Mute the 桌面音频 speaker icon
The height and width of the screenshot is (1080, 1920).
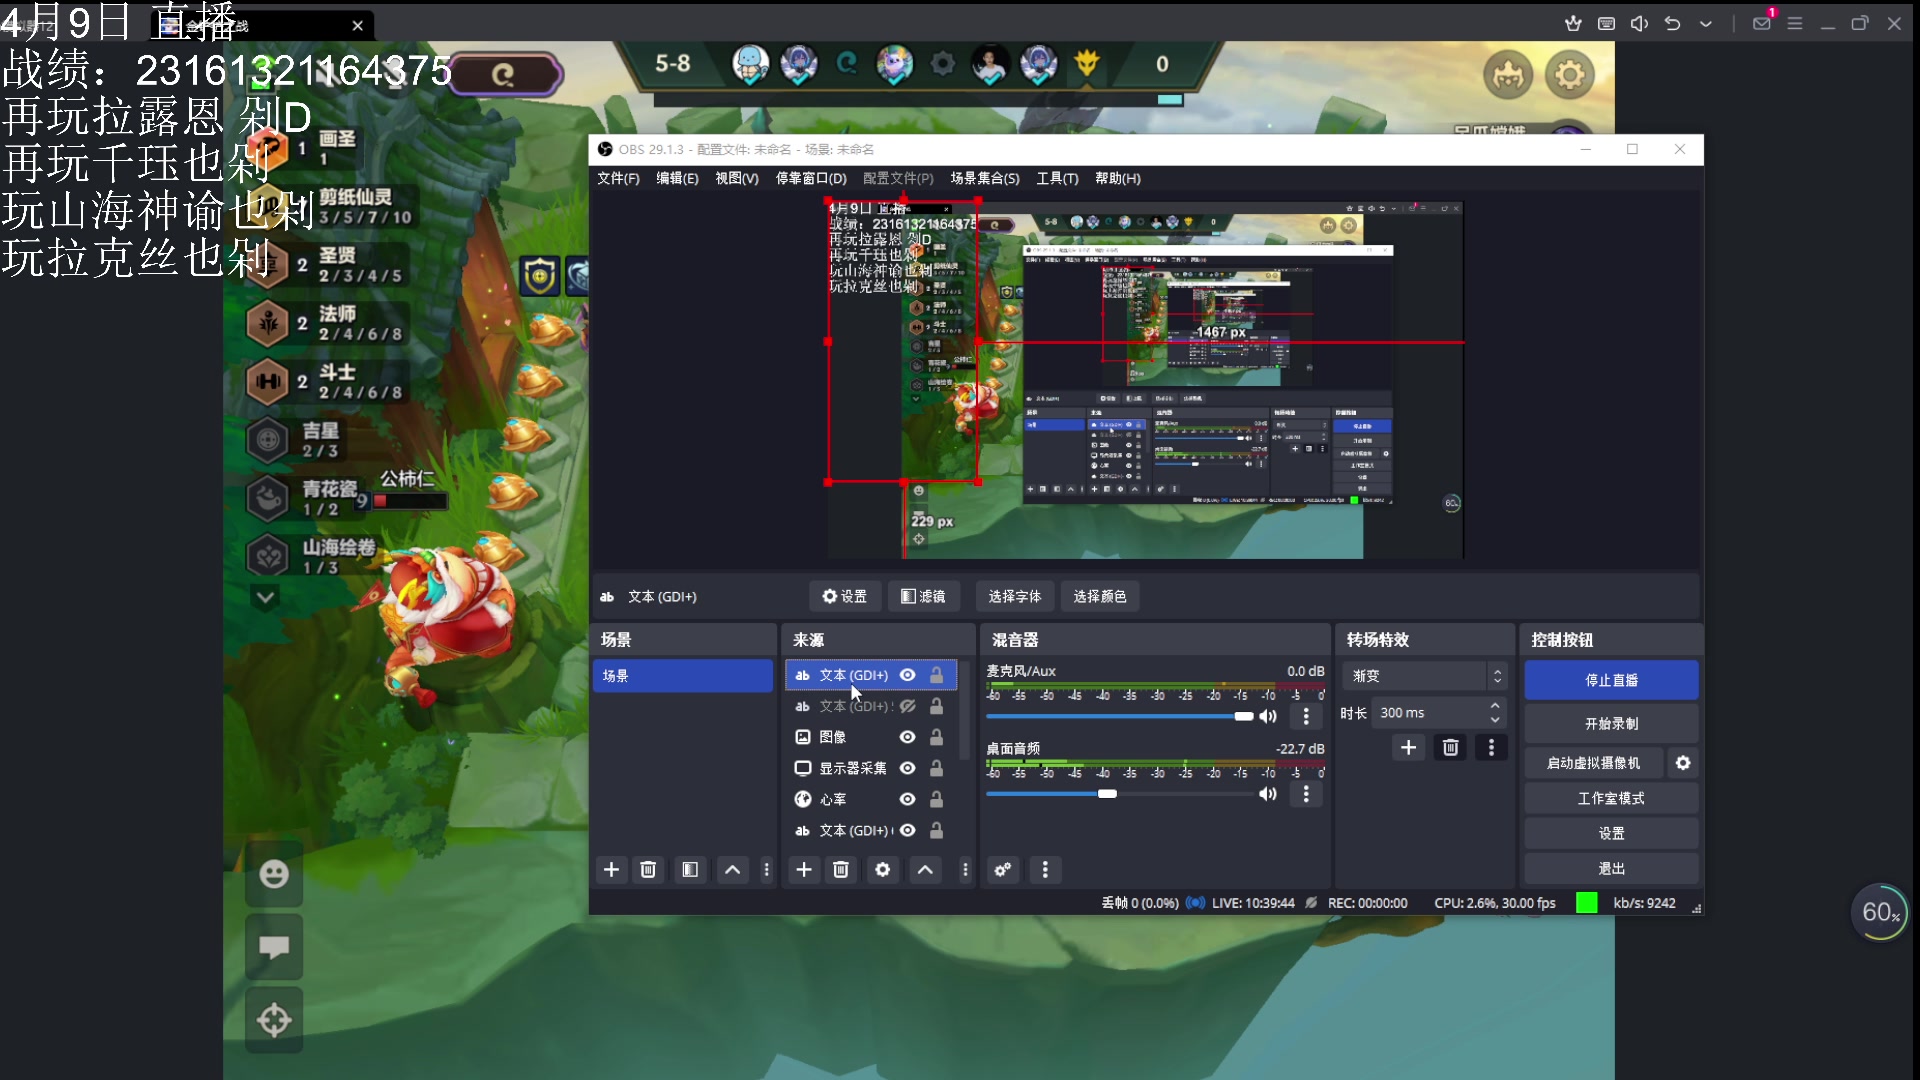pos(1268,794)
